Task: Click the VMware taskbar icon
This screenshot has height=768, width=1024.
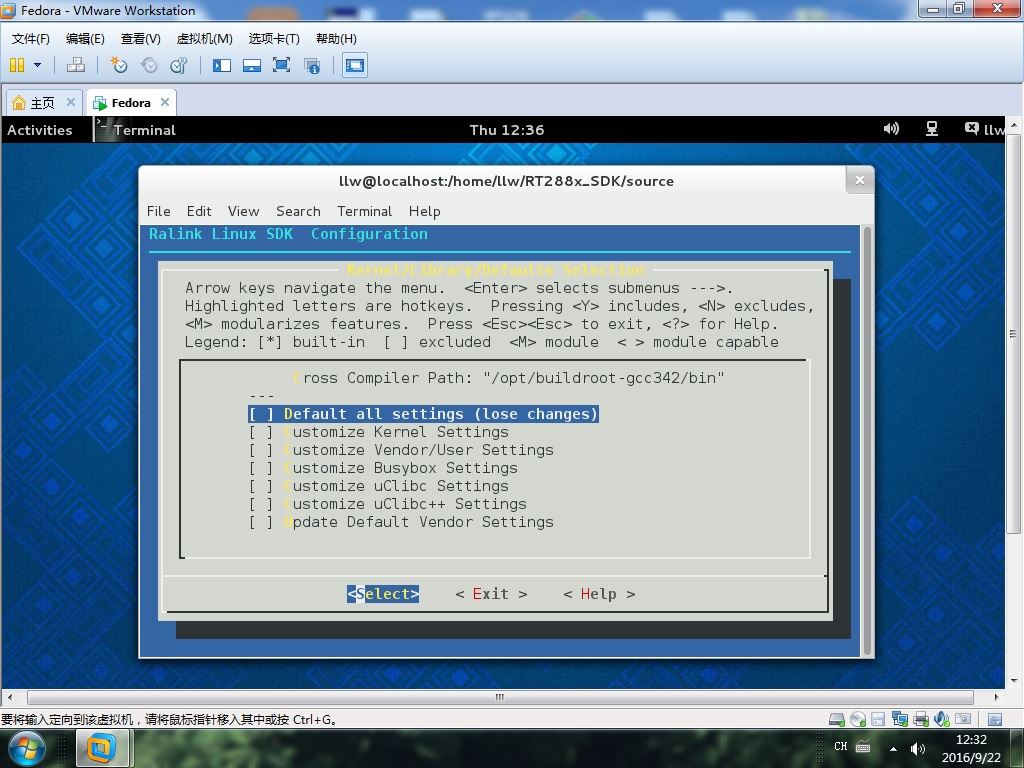Action: pyautogui.click(x=101, y=749)
